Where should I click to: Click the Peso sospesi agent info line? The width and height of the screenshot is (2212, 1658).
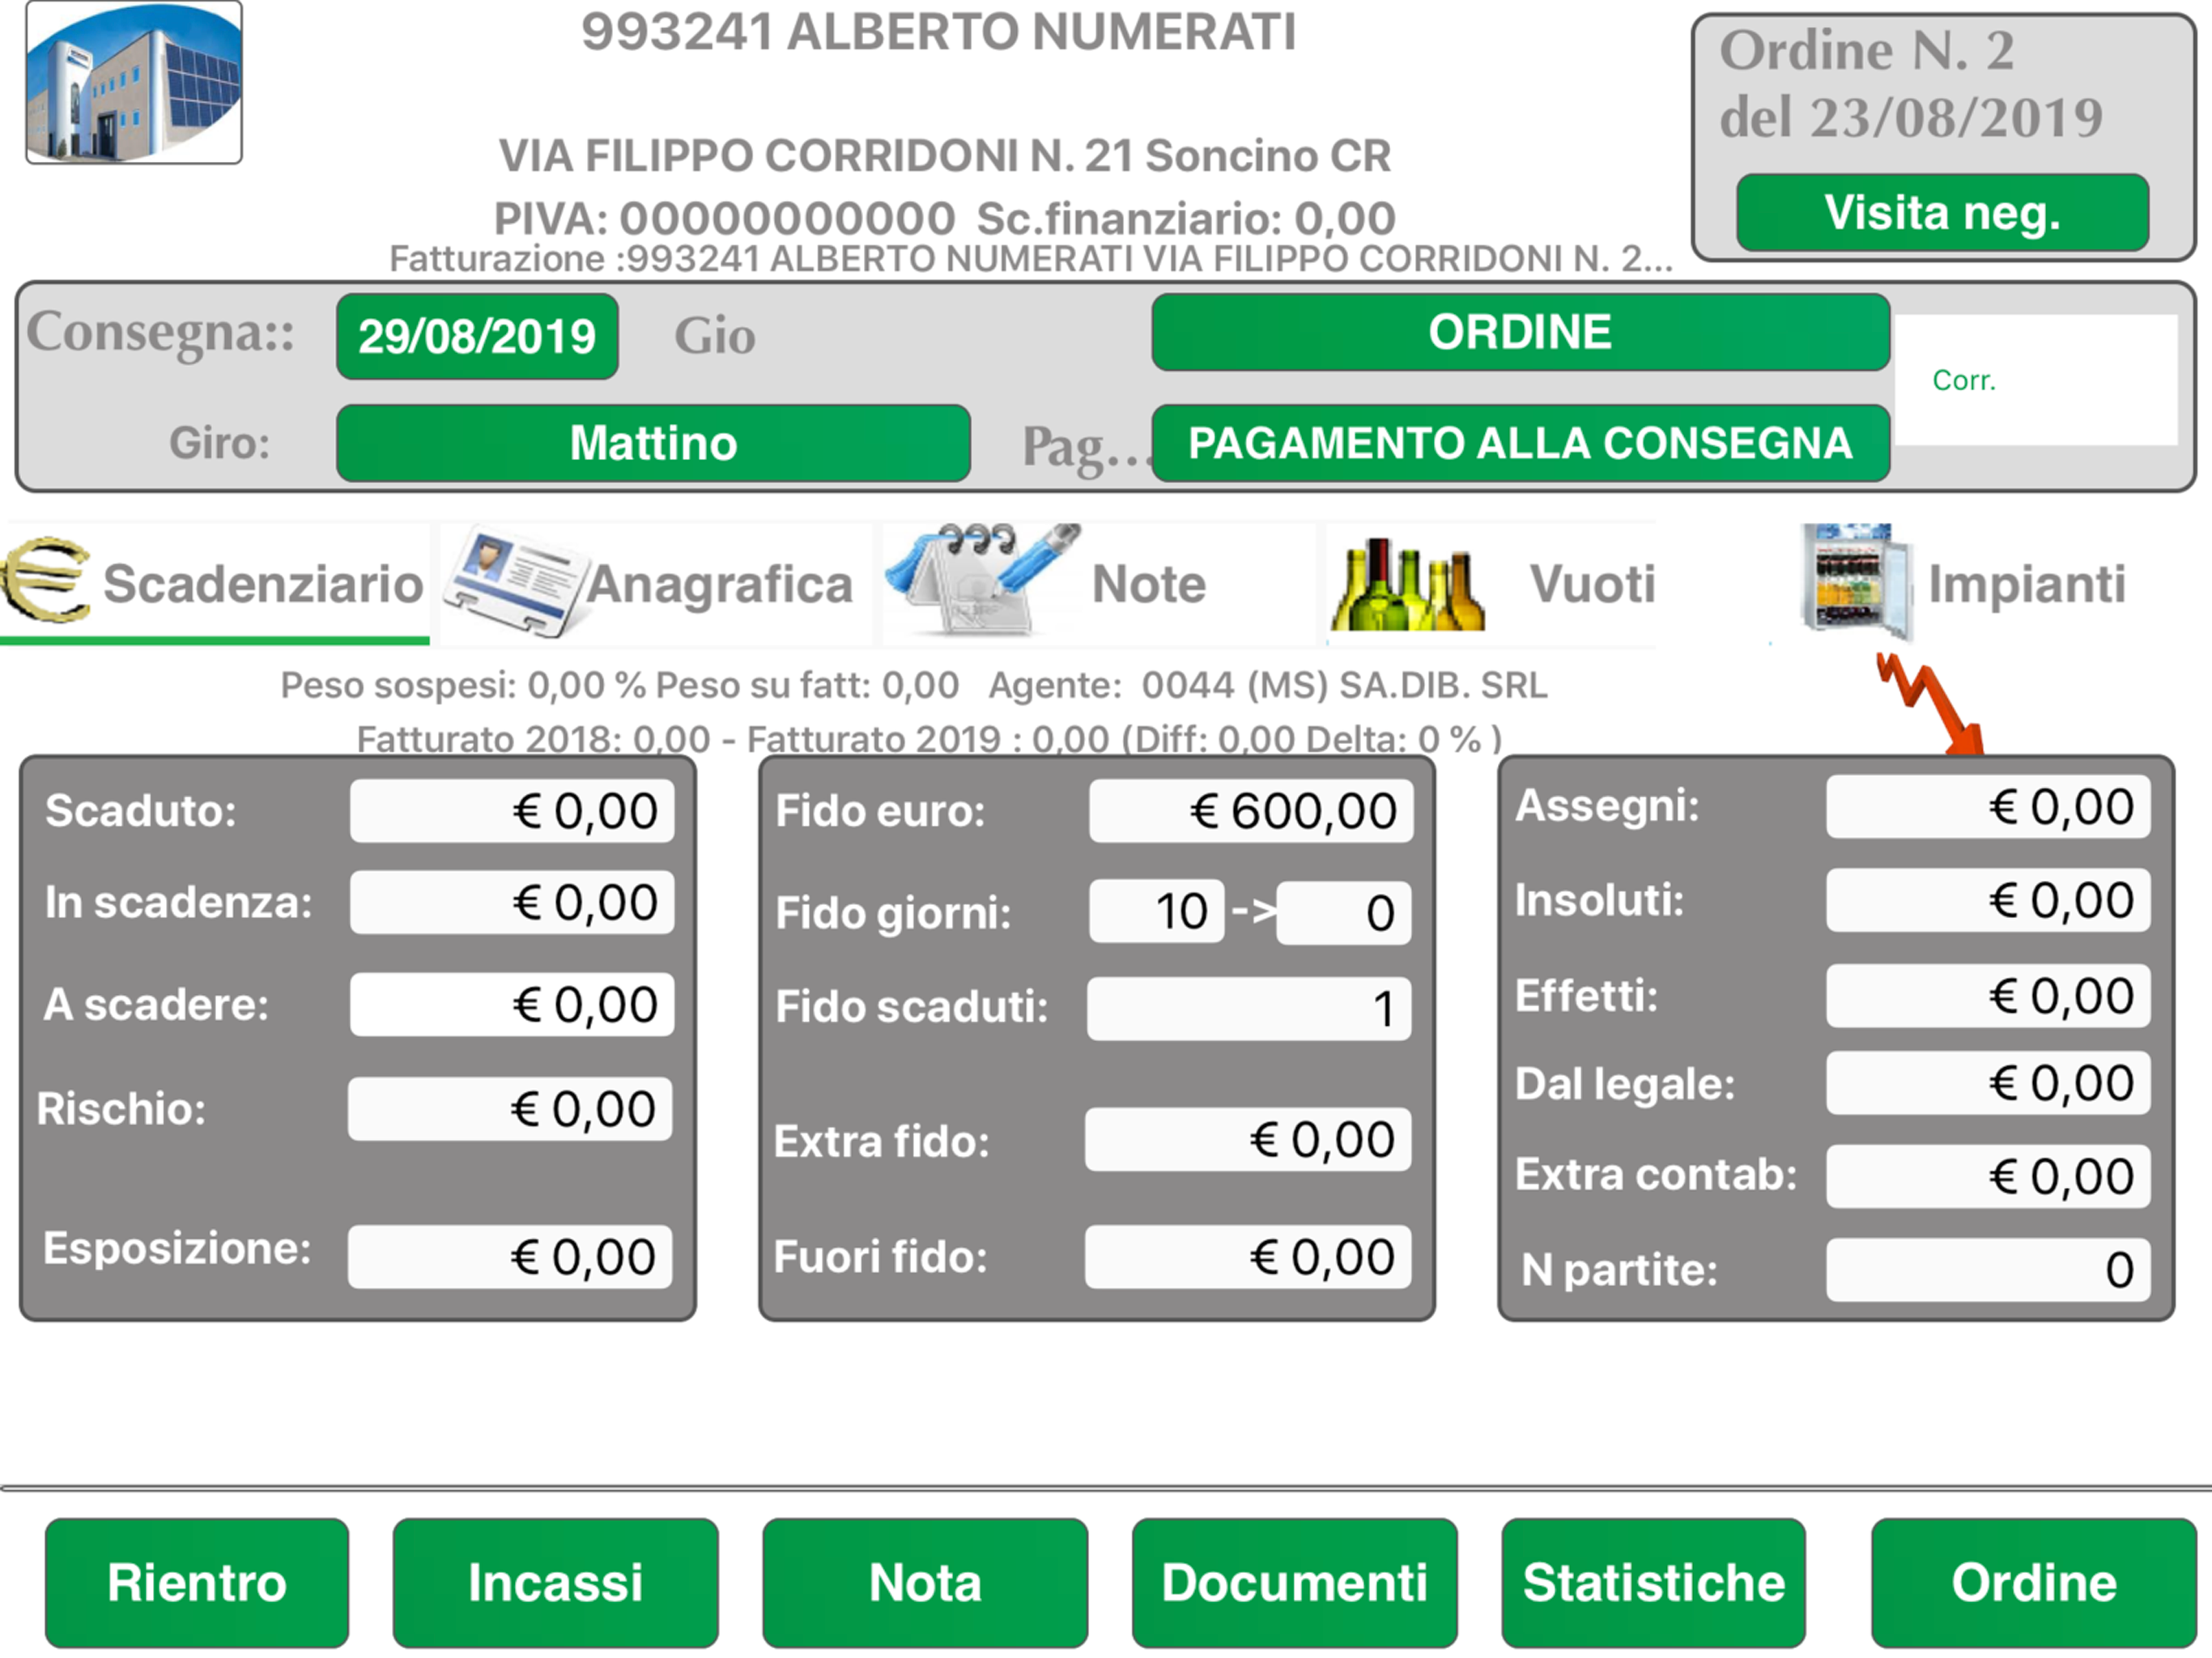click(x=914, y=686)
